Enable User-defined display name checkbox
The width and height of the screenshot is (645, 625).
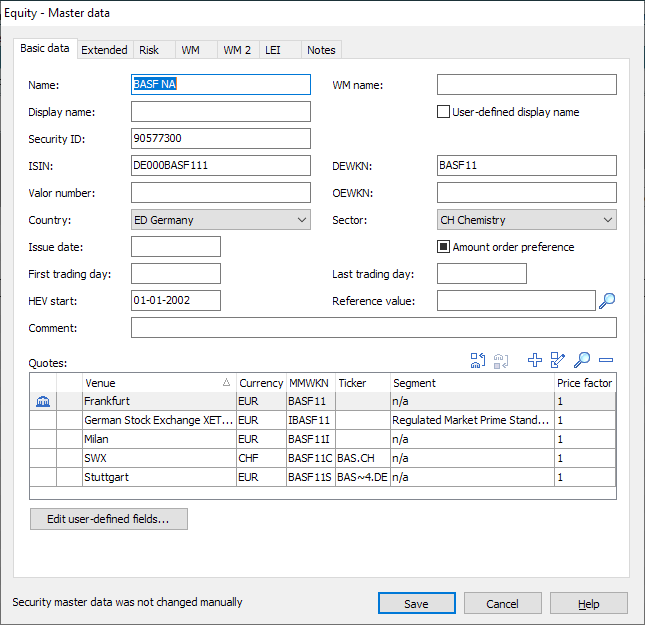(444, 112)
